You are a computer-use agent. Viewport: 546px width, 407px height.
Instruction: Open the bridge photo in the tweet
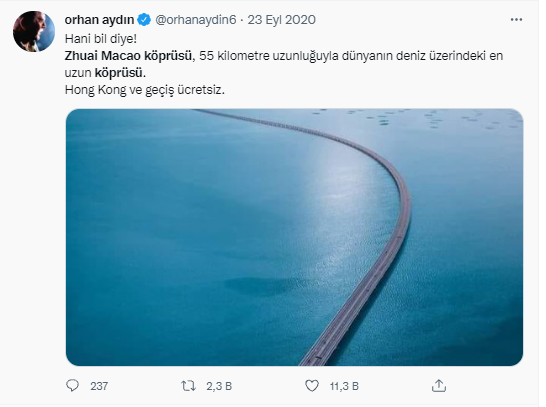294,237
